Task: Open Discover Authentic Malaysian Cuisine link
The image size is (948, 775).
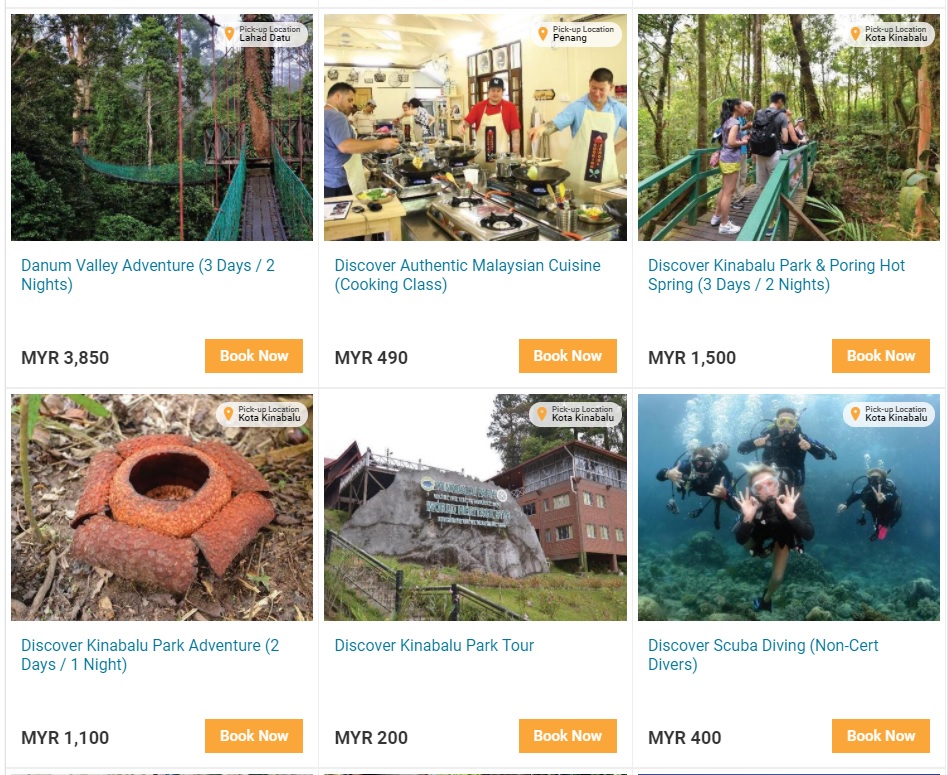Action: 467,275
